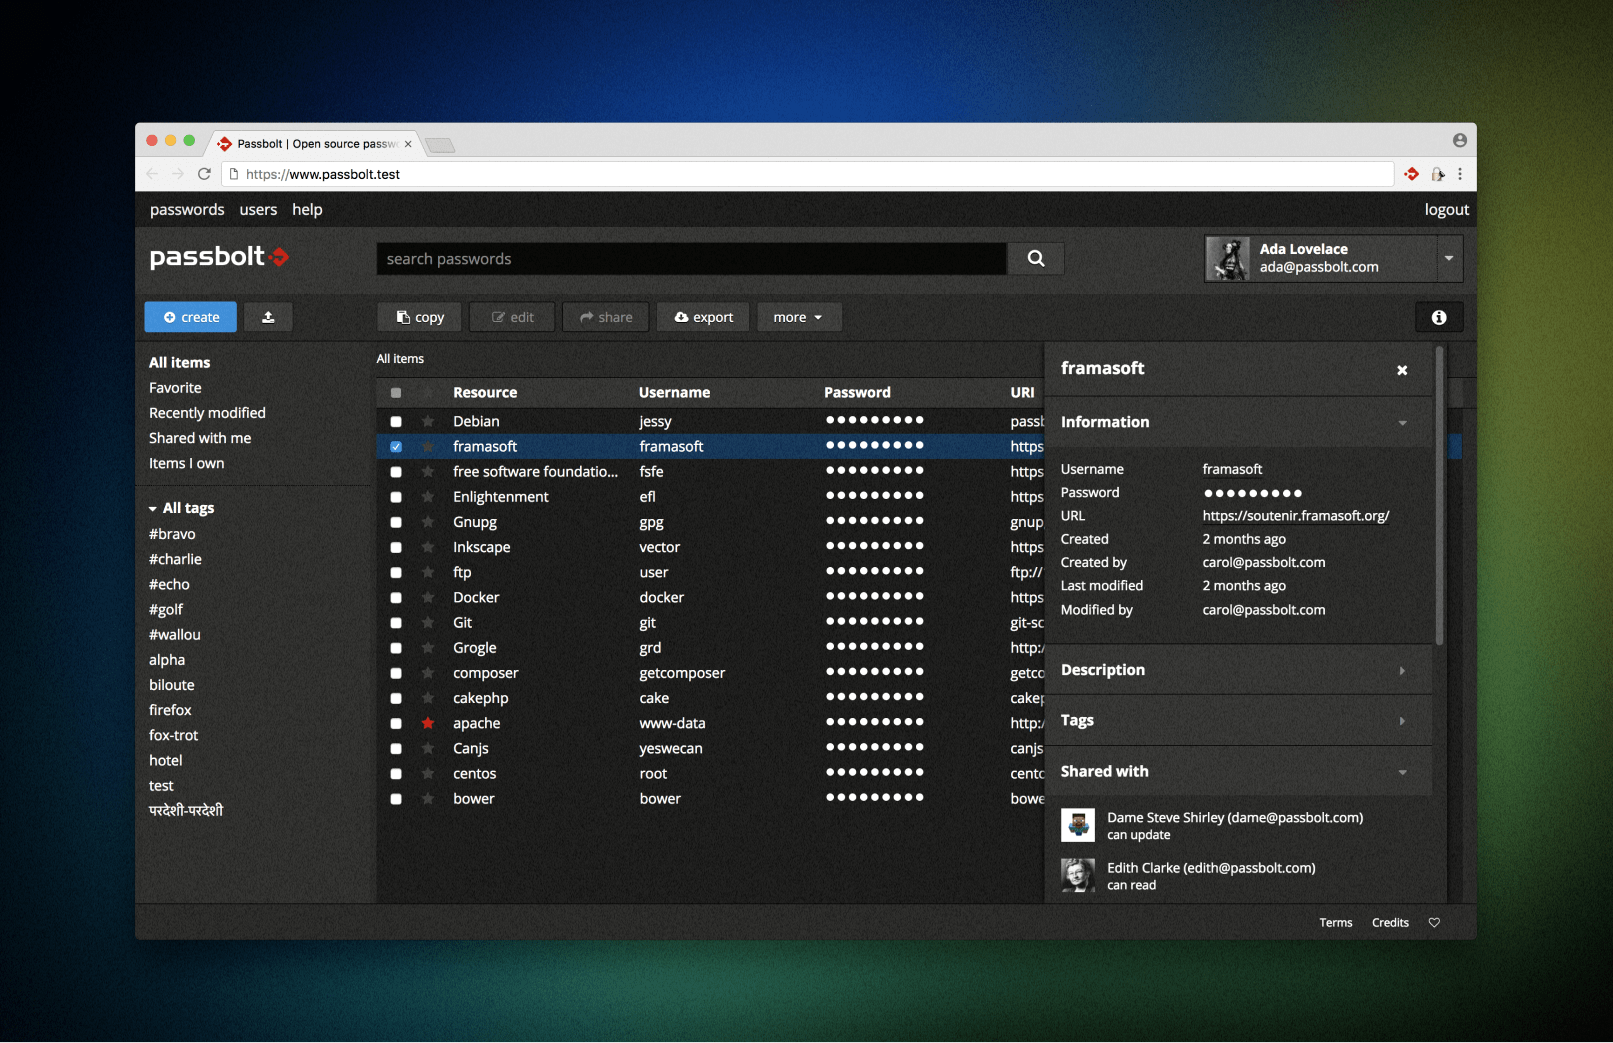This screenshot has width=1613, height=1043.
Task: Click the share button
Action: (x=606, y=317)
